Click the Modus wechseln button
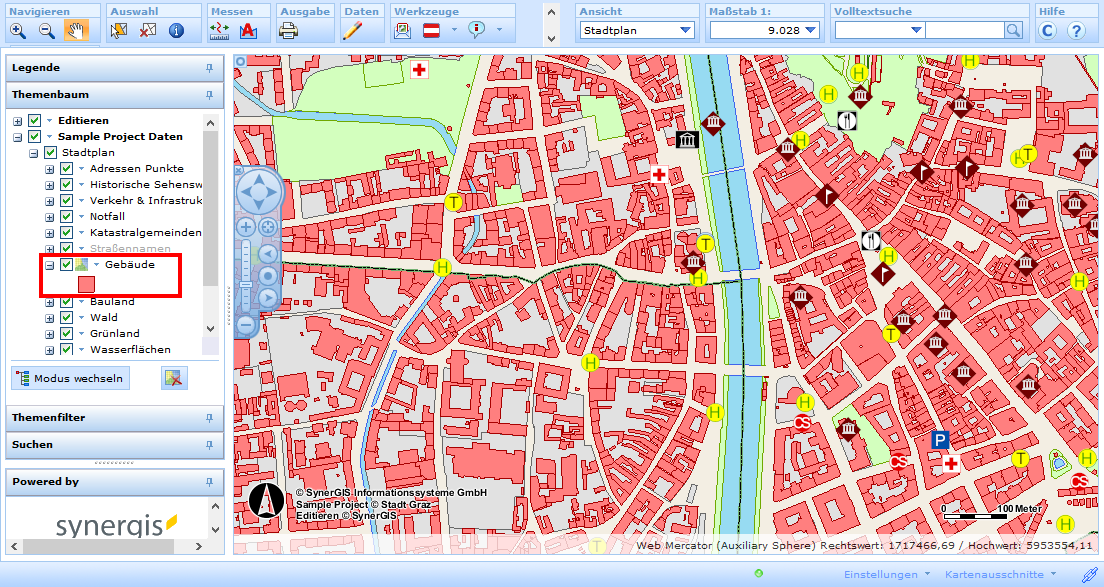 click(x=70, y=378)
